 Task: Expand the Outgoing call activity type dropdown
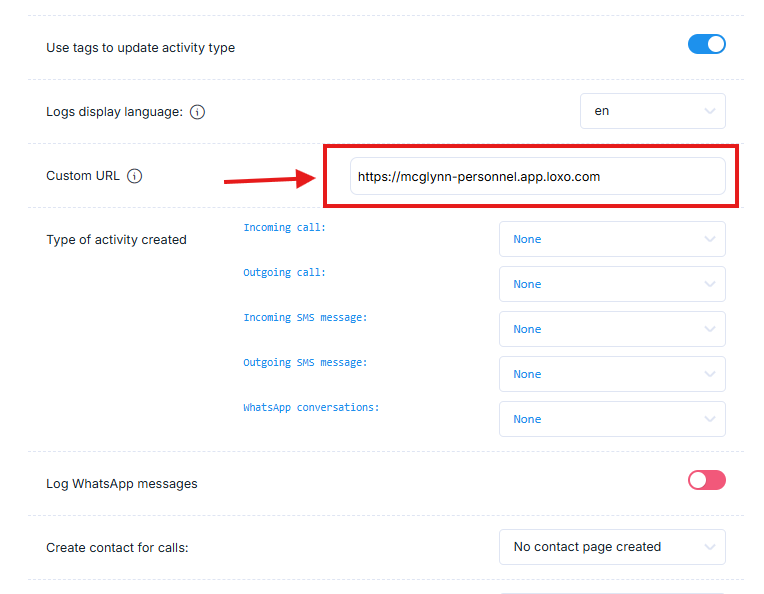coord(612,284)
